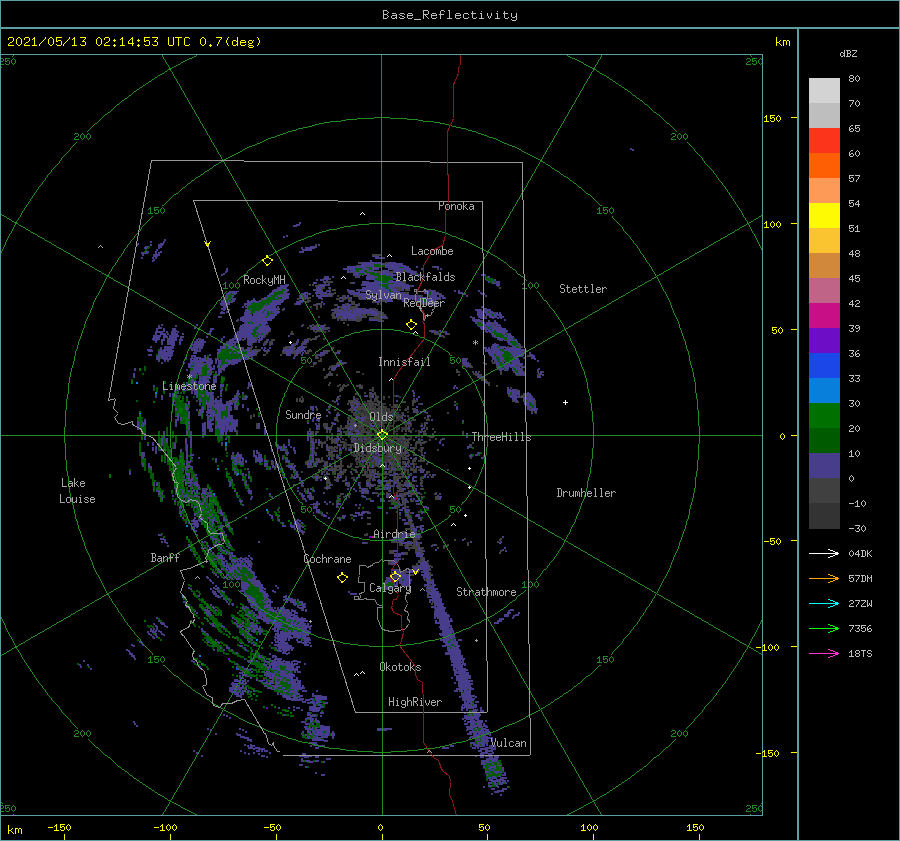The image size is (900, 841).
Task: Click the Stettler label
Action: pyautogui.click(x=583, y=289)
